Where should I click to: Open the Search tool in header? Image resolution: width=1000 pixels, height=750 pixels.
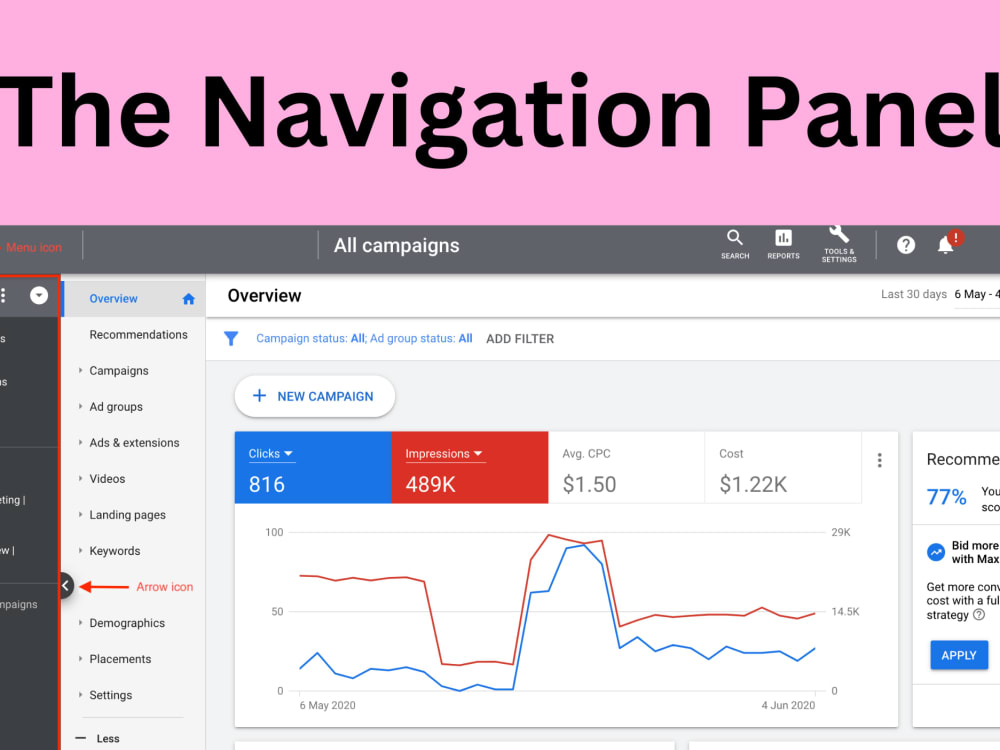tap(735, 245)
